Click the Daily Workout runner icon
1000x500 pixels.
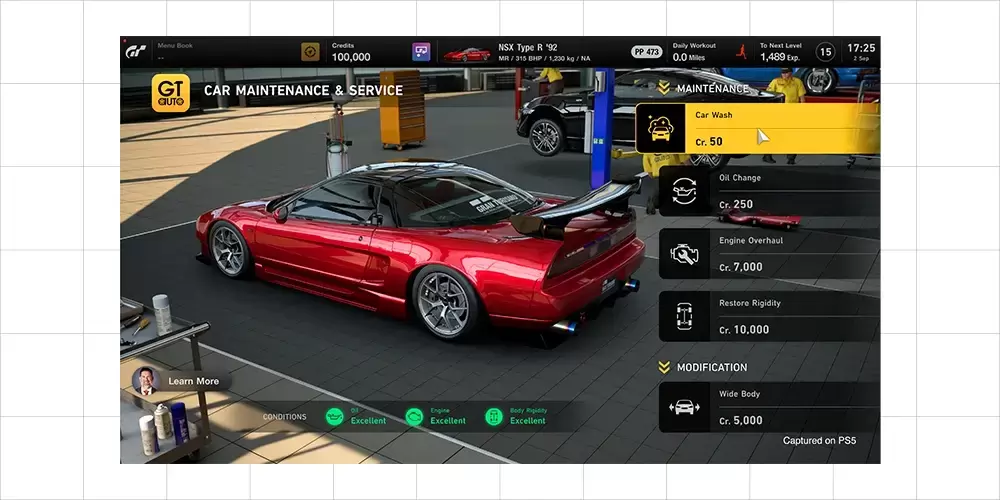coord(741,52)
